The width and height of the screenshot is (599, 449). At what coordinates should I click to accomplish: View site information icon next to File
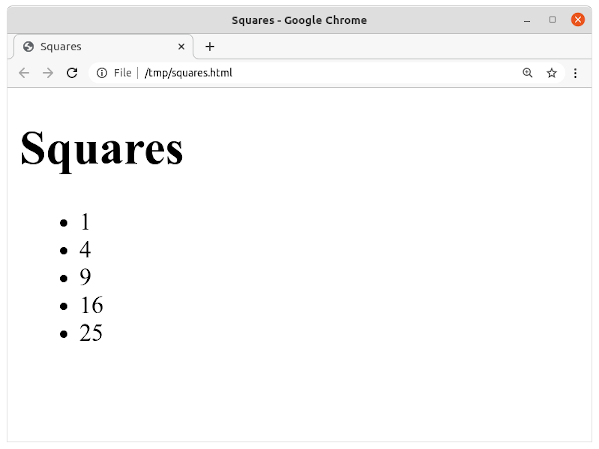(102, 73)
